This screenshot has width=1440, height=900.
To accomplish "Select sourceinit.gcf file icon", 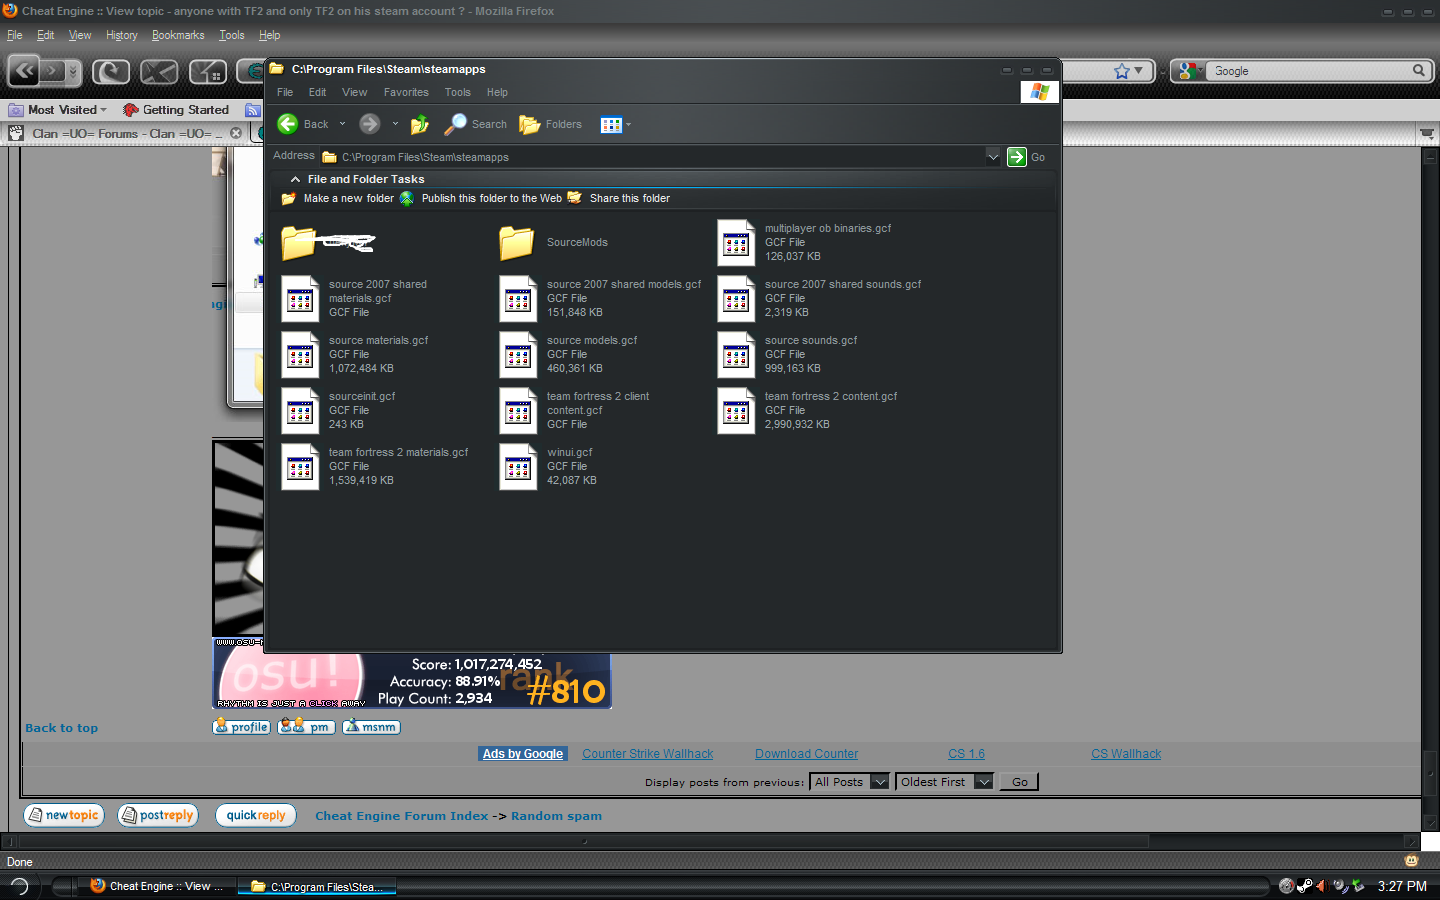I will (300, 411).
